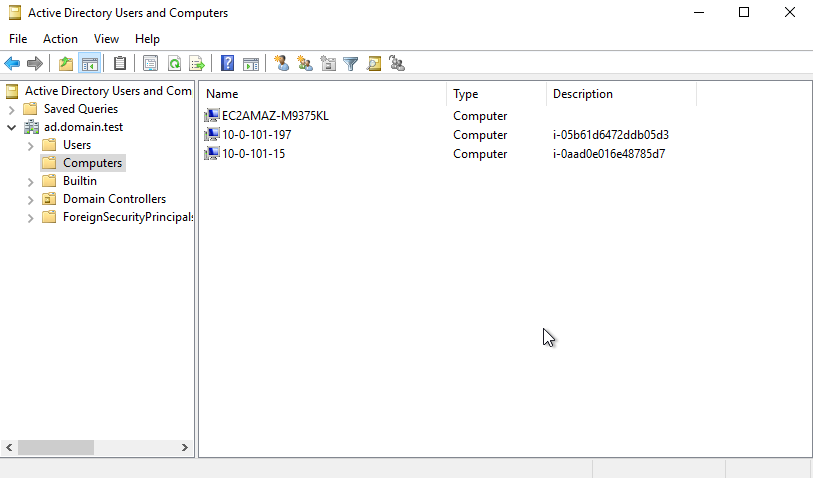Expand the ForeignSecurityPrincipals node
Viewport: 813px width, 478px height.
click(30, 218)
